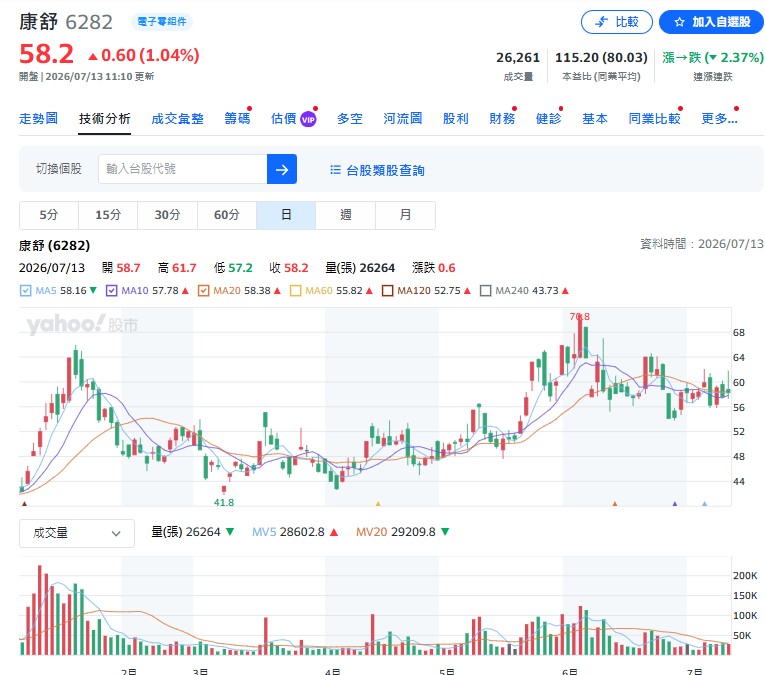
Task: Click the star icon in 加入自選股
Action: 679,22
